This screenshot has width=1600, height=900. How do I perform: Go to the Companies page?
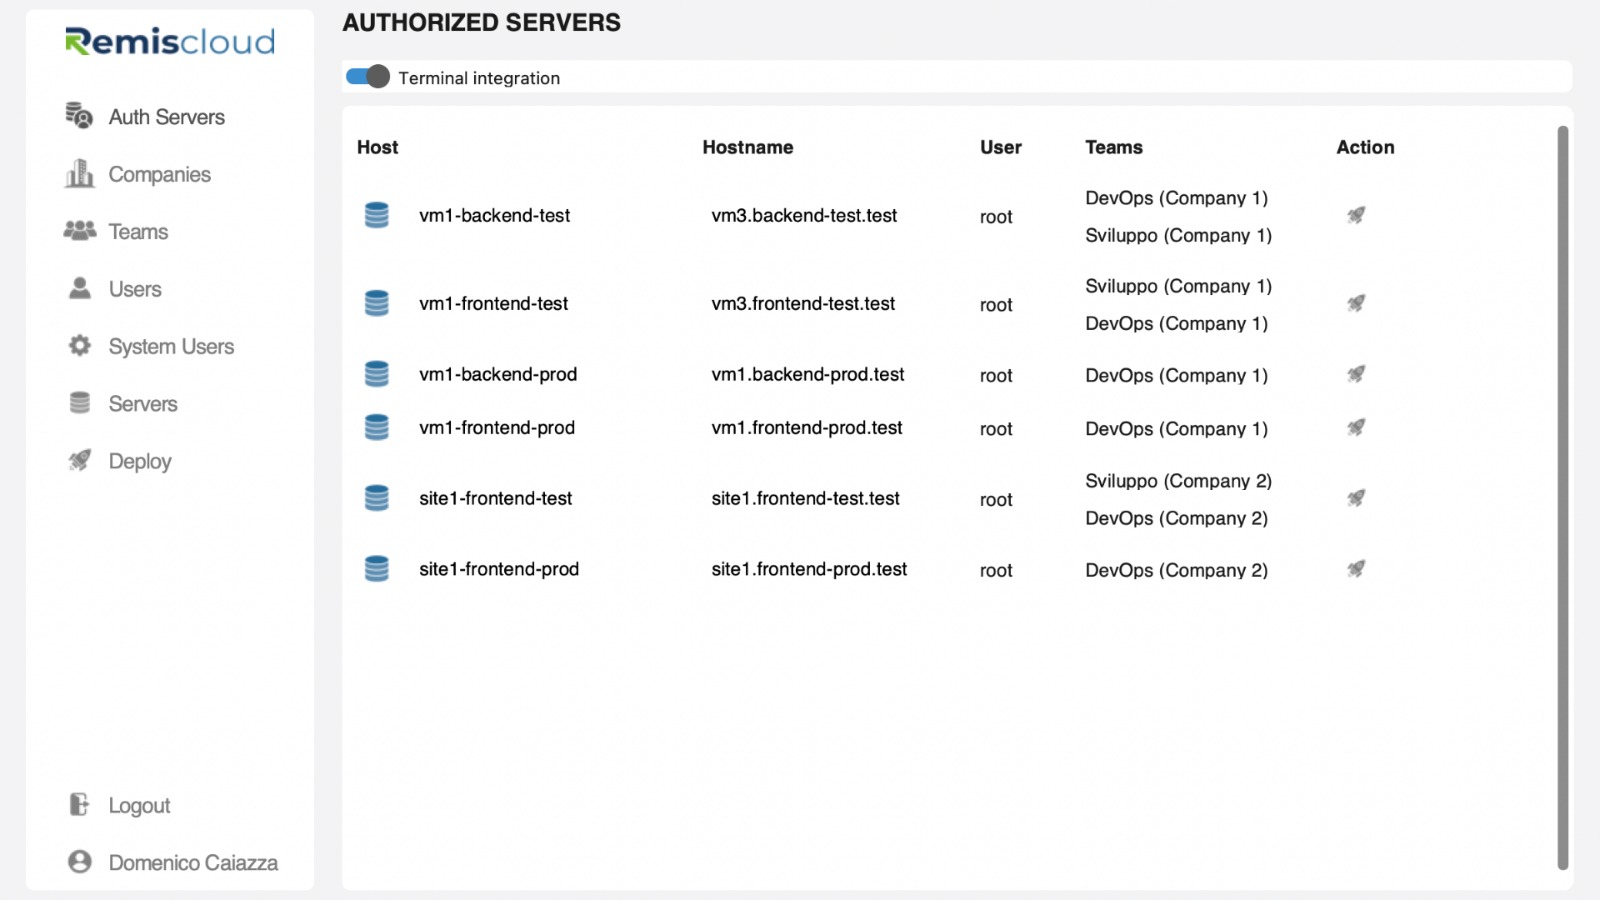point(159,175)
